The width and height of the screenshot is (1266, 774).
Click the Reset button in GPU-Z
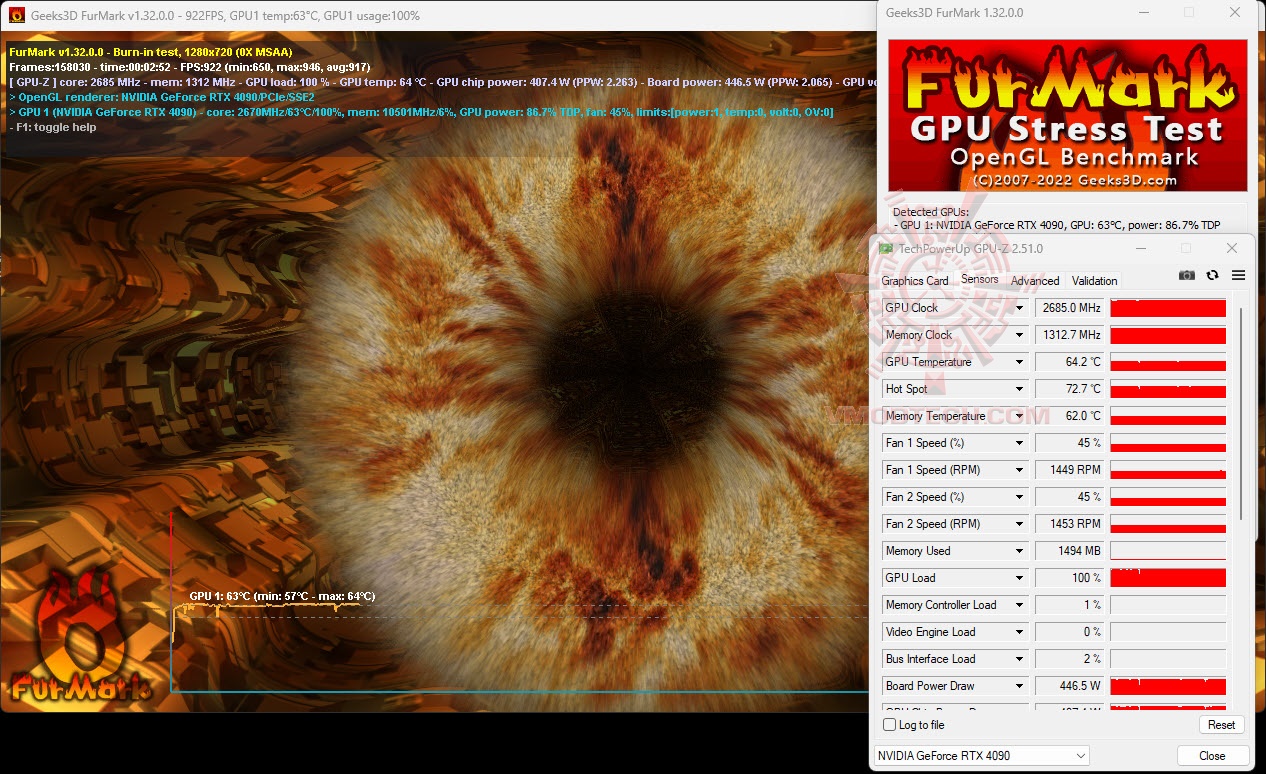(x=1221, y=725)
